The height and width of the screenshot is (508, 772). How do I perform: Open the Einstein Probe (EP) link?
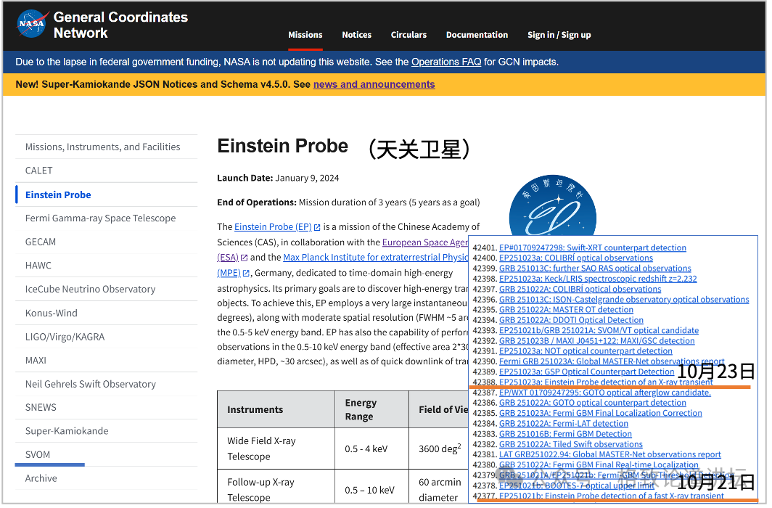(274, 228)
